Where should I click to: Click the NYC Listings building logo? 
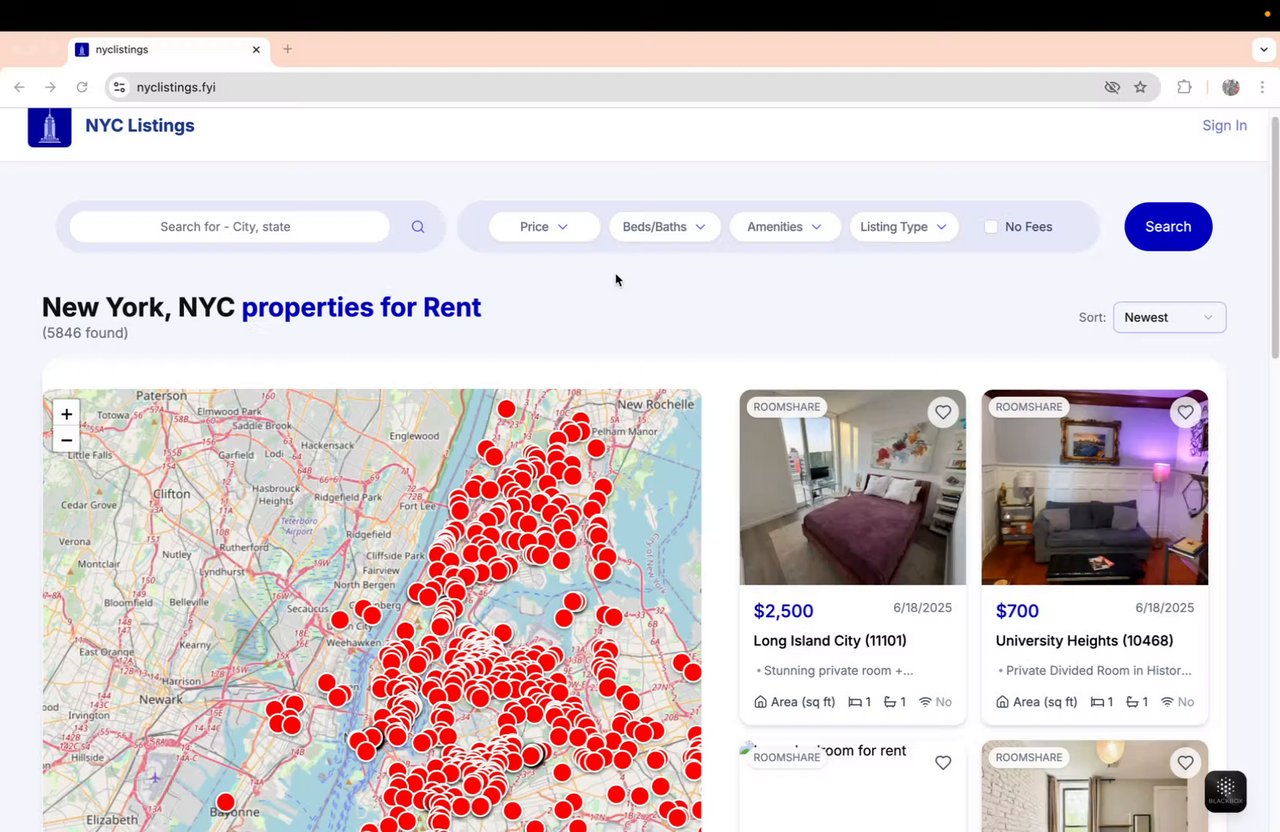(49, 127)
